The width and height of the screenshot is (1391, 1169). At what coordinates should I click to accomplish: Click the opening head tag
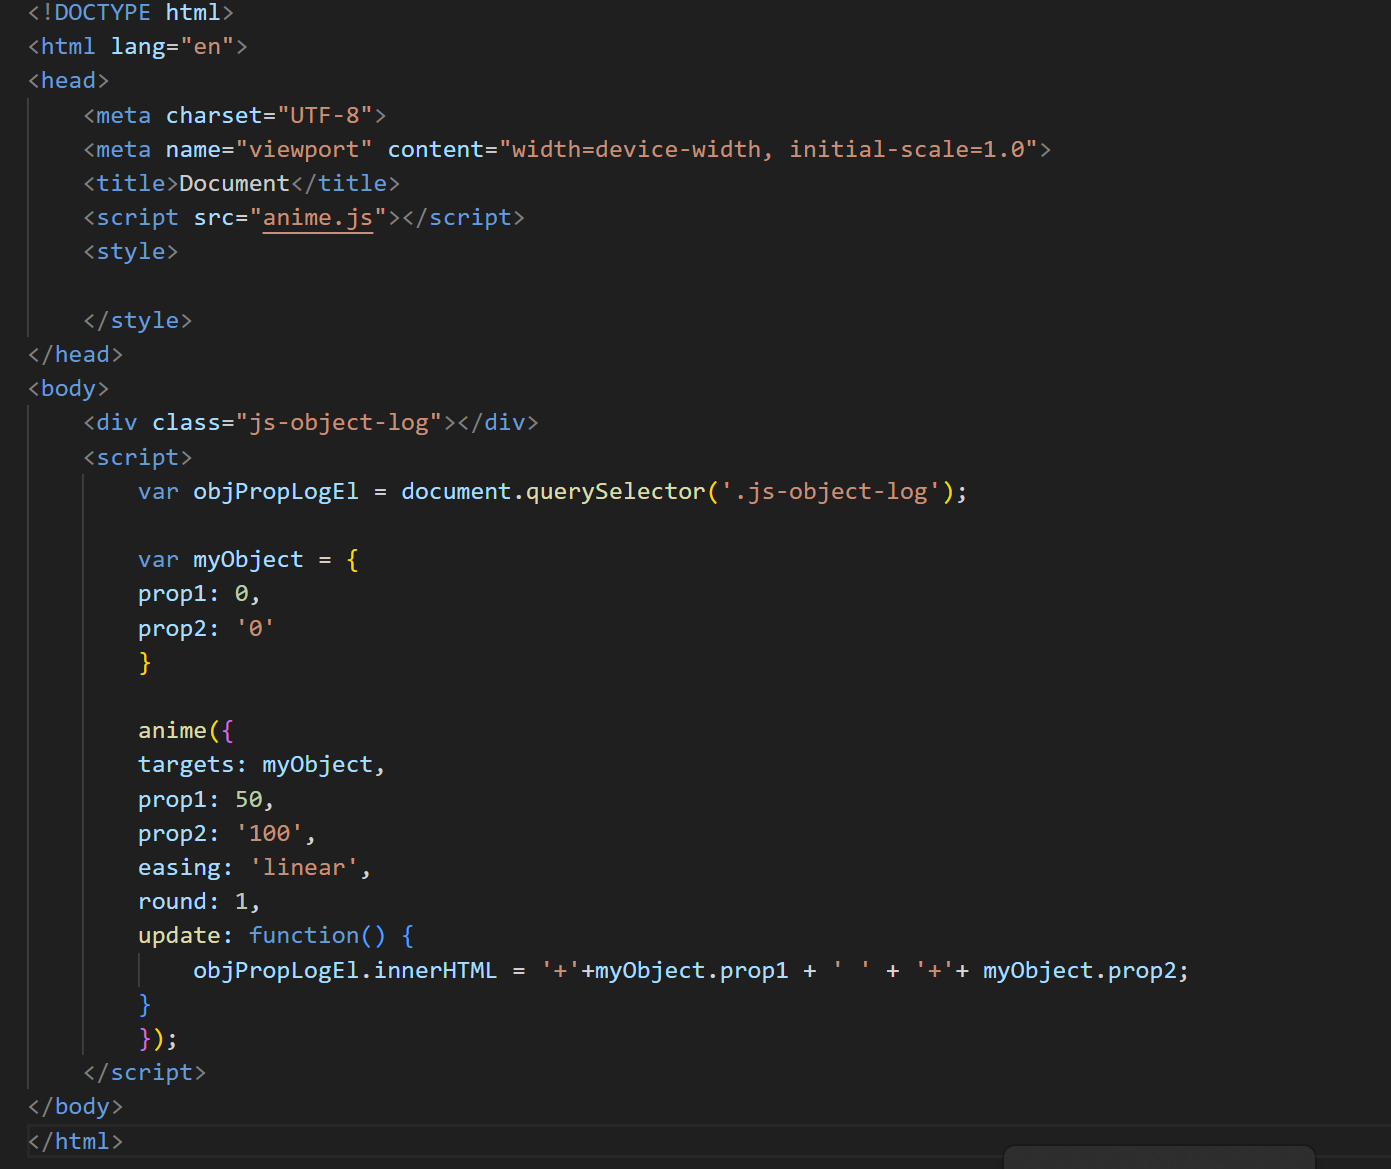(69, 81)
